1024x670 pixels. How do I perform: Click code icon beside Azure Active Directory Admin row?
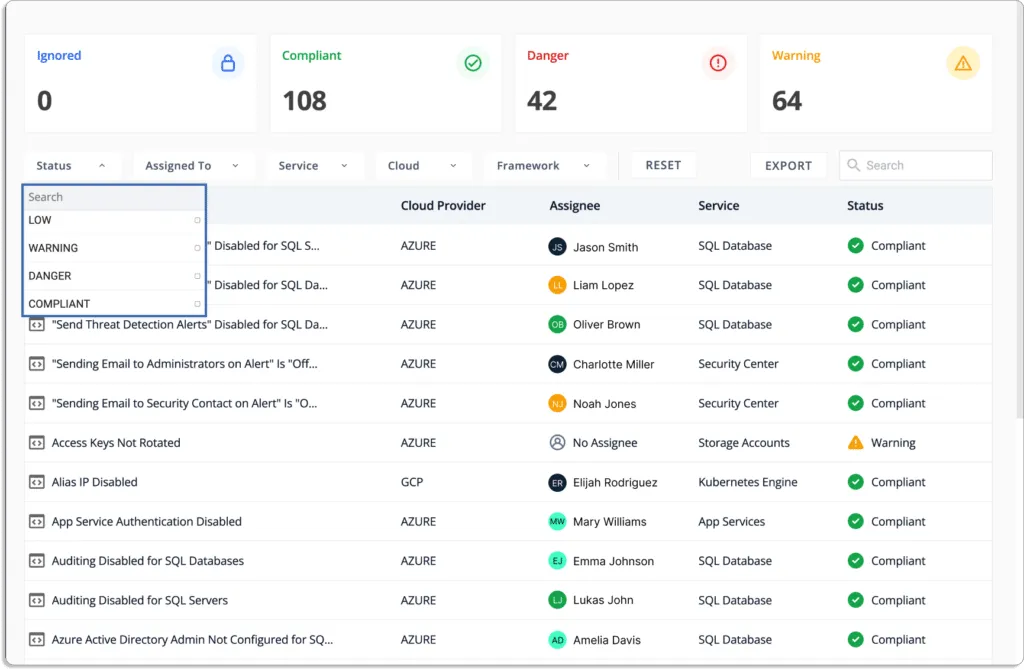37,640
